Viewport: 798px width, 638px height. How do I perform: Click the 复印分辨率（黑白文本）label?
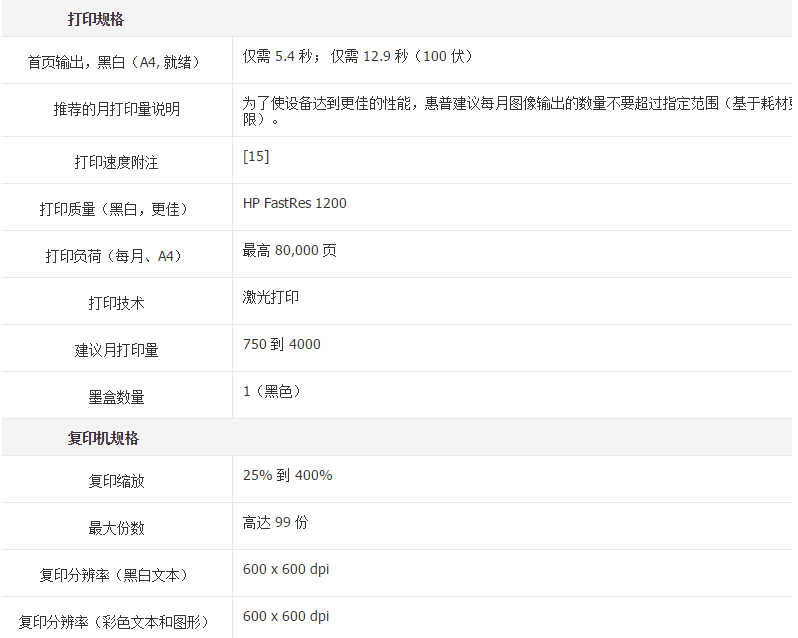point(116,575)
